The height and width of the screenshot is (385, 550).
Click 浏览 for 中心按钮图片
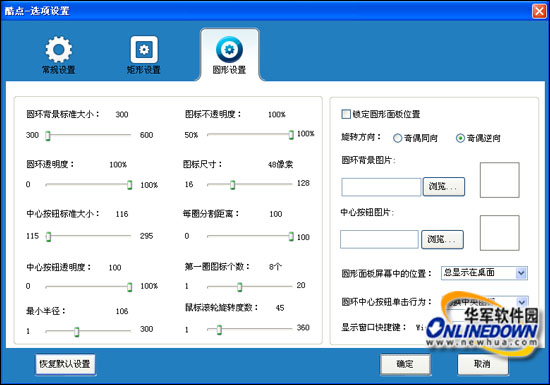[x=442, y=239]
